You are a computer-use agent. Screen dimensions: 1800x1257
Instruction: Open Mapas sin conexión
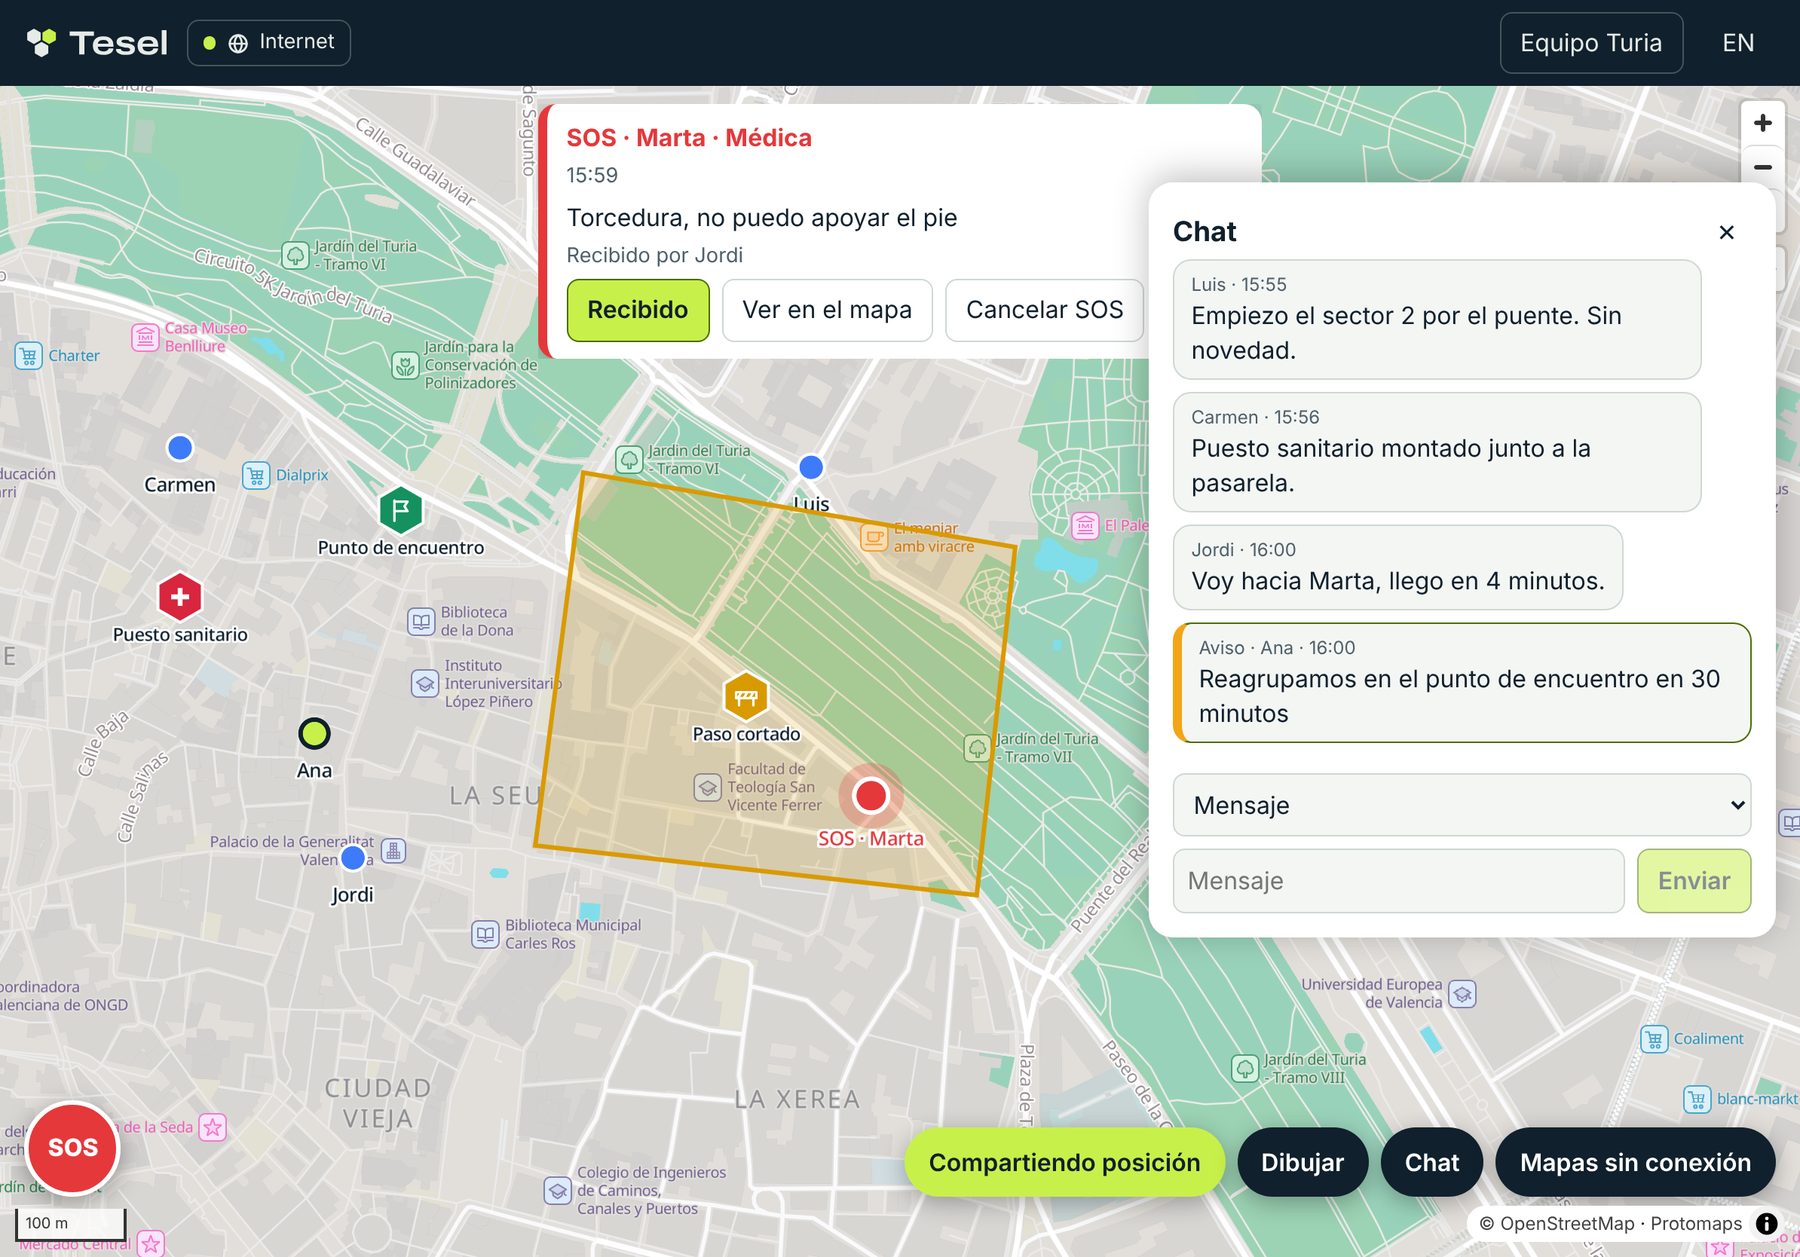(x=1635, y=1162)
